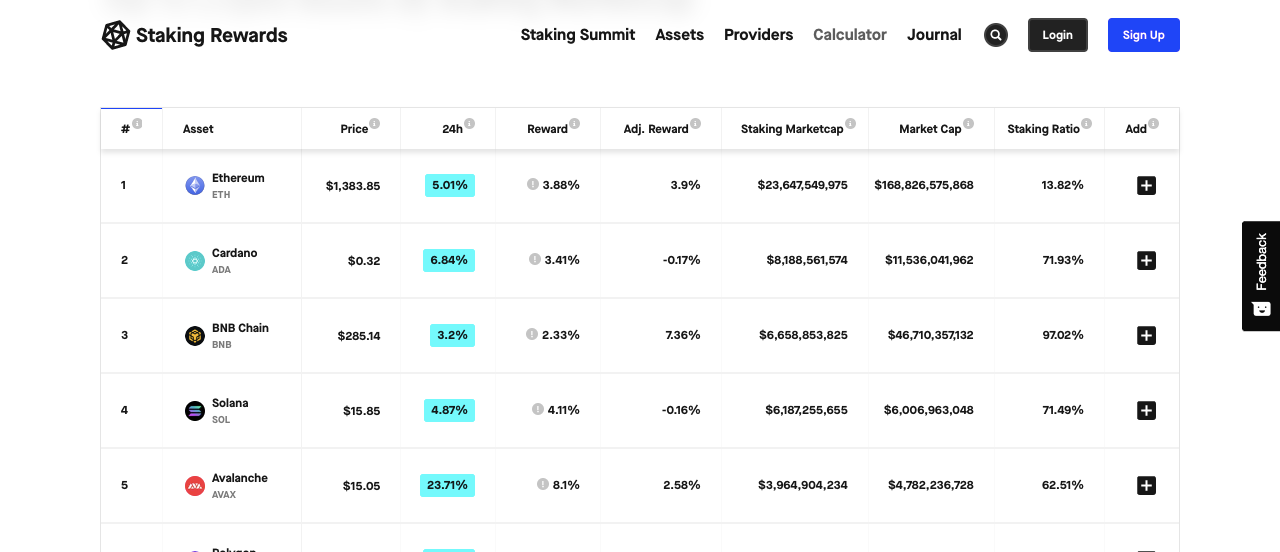Sort by the Asset column header
This screenshot has width=1280, height=552.
(198, 129)
